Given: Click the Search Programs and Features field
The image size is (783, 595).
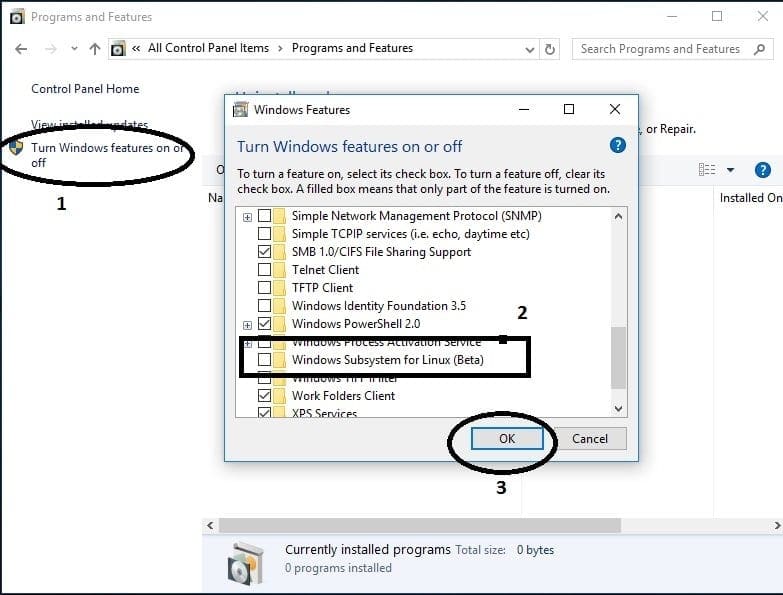Looking at the screenshot, I should click(673, 49).
